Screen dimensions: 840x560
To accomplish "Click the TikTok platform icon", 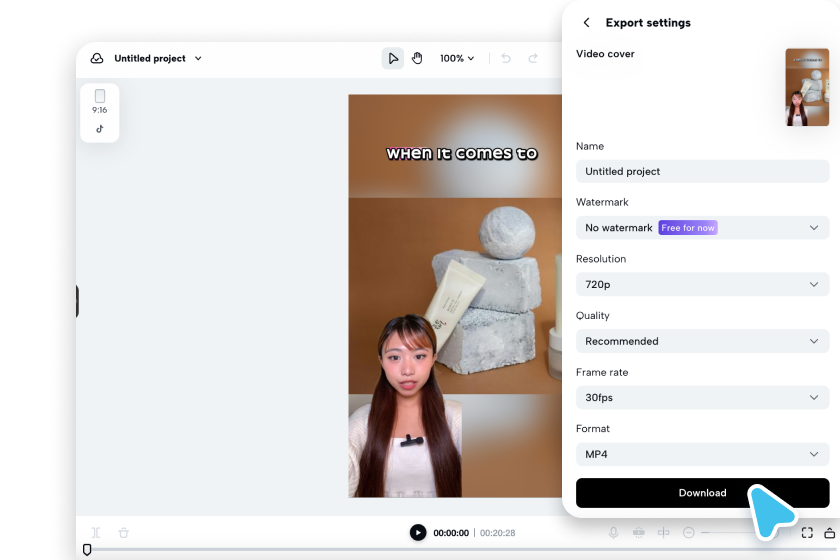I will click(100, 129).
